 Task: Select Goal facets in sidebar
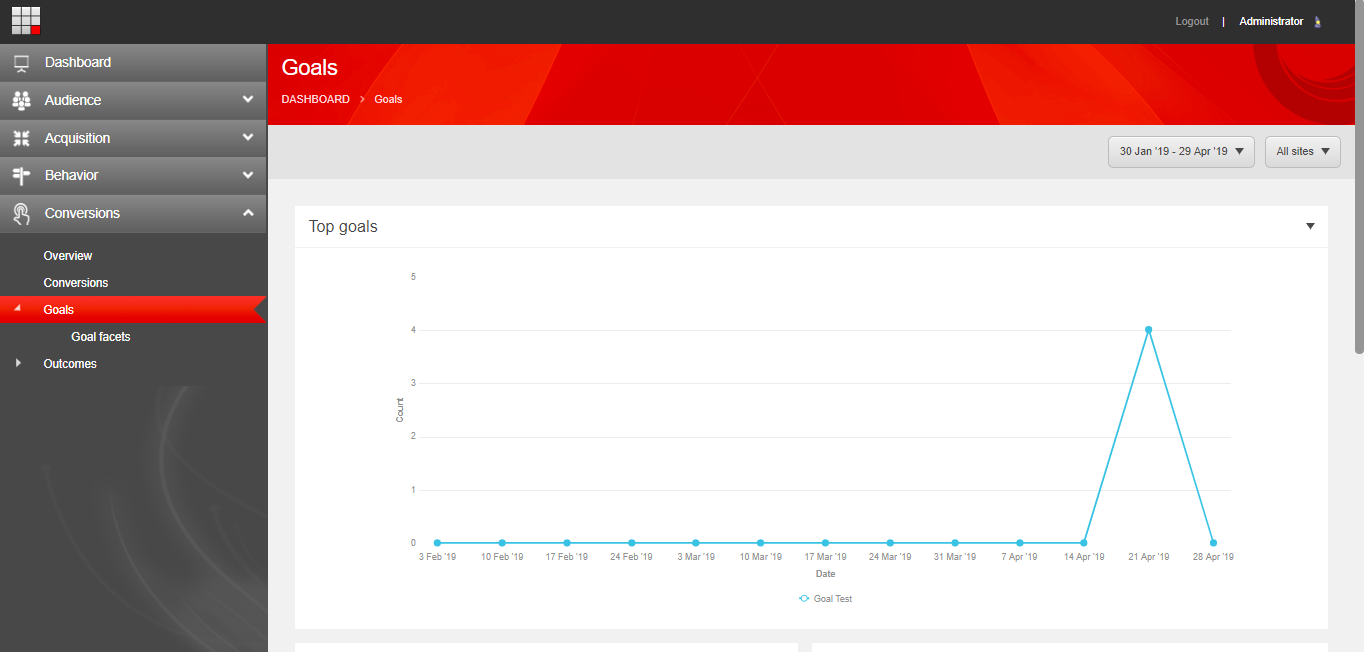(101, 337)
